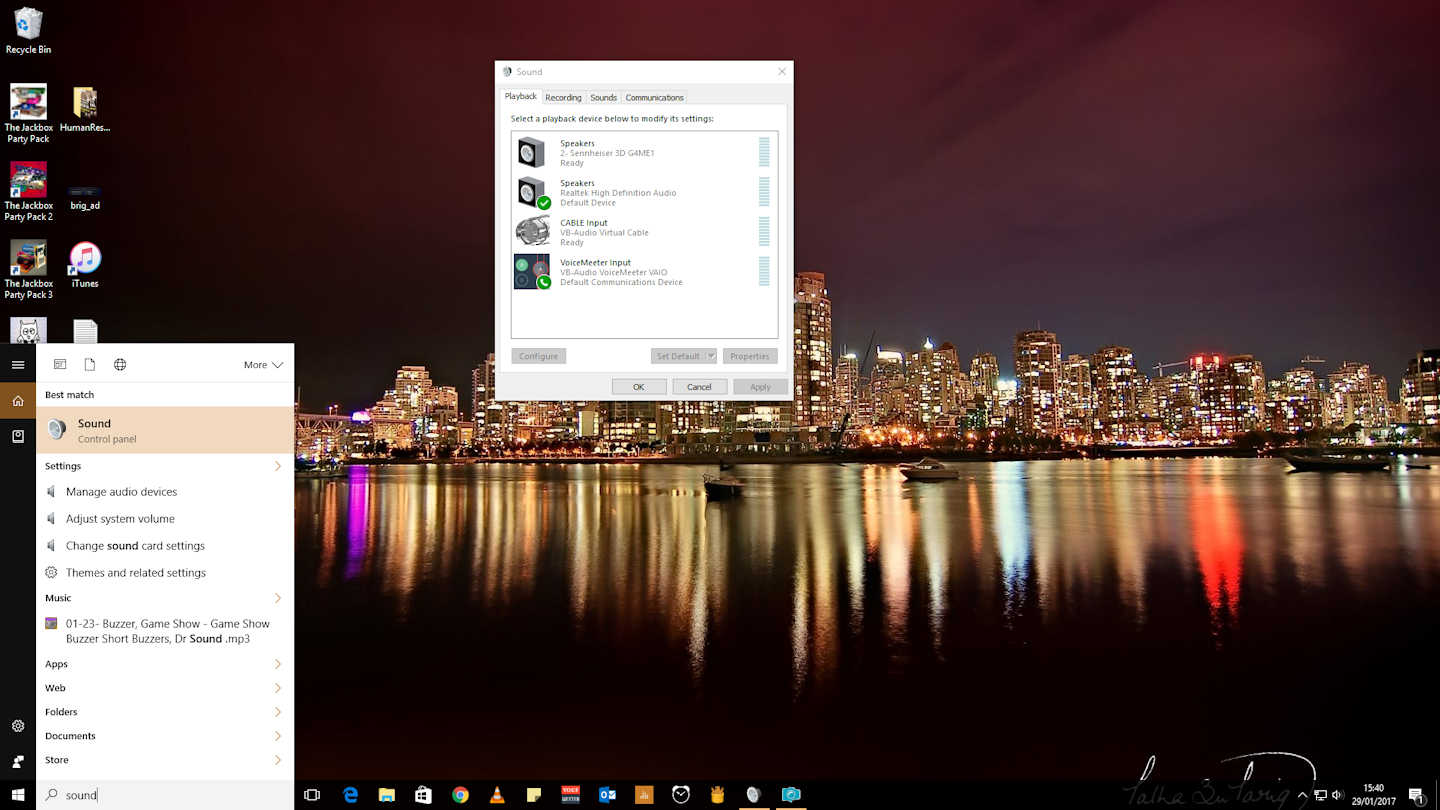
Task: Expand the Apps search results category
Action: point(165,664)
